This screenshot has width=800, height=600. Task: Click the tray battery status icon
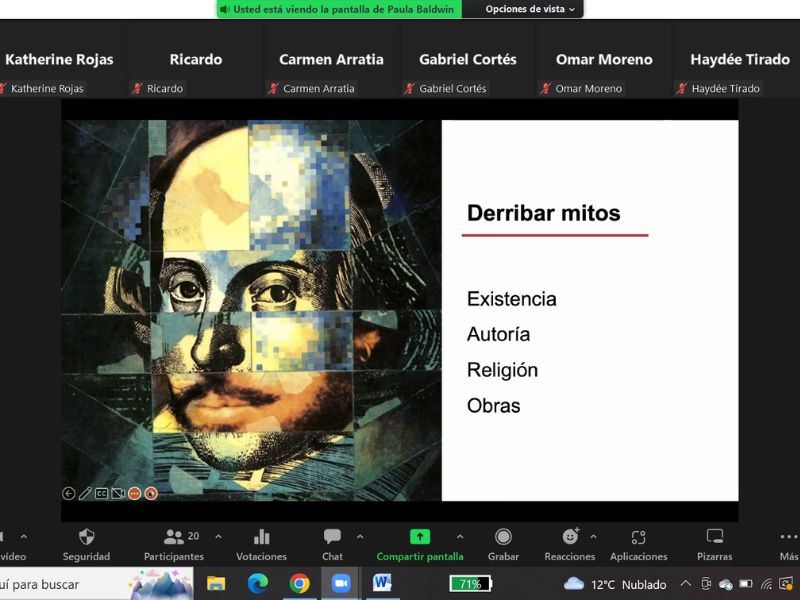[x=746, y=584]
